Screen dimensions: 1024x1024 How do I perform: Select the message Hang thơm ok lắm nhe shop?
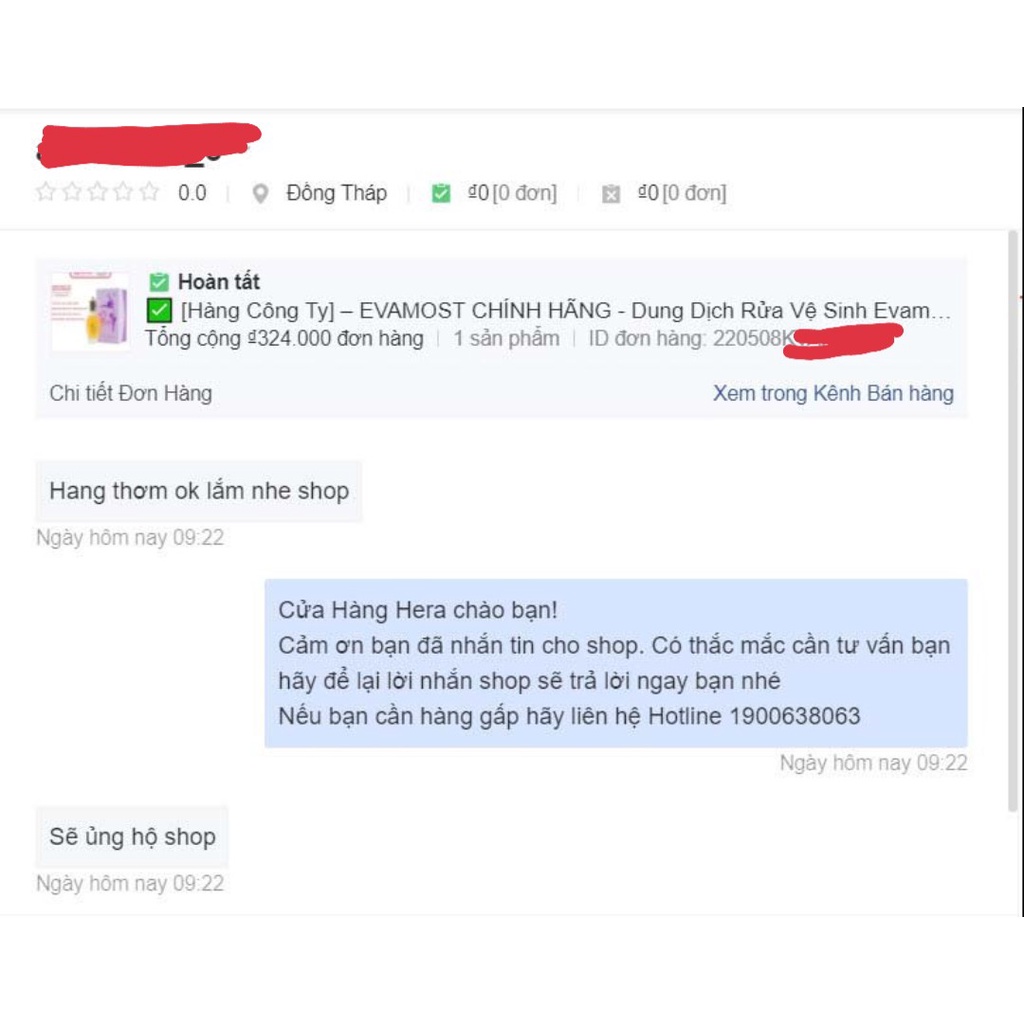[199, 491]
